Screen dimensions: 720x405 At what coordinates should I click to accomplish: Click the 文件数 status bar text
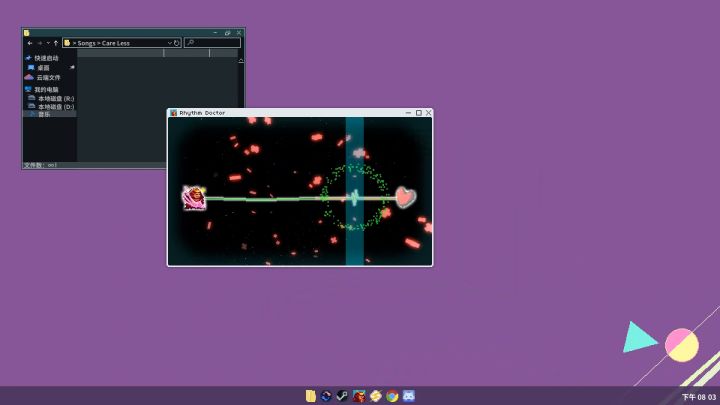40,165
